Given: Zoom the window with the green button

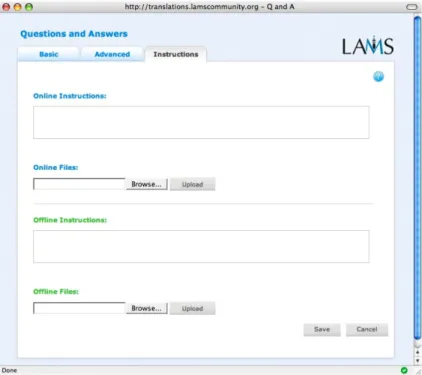Looking at the screenshot, I should [29, 7].
